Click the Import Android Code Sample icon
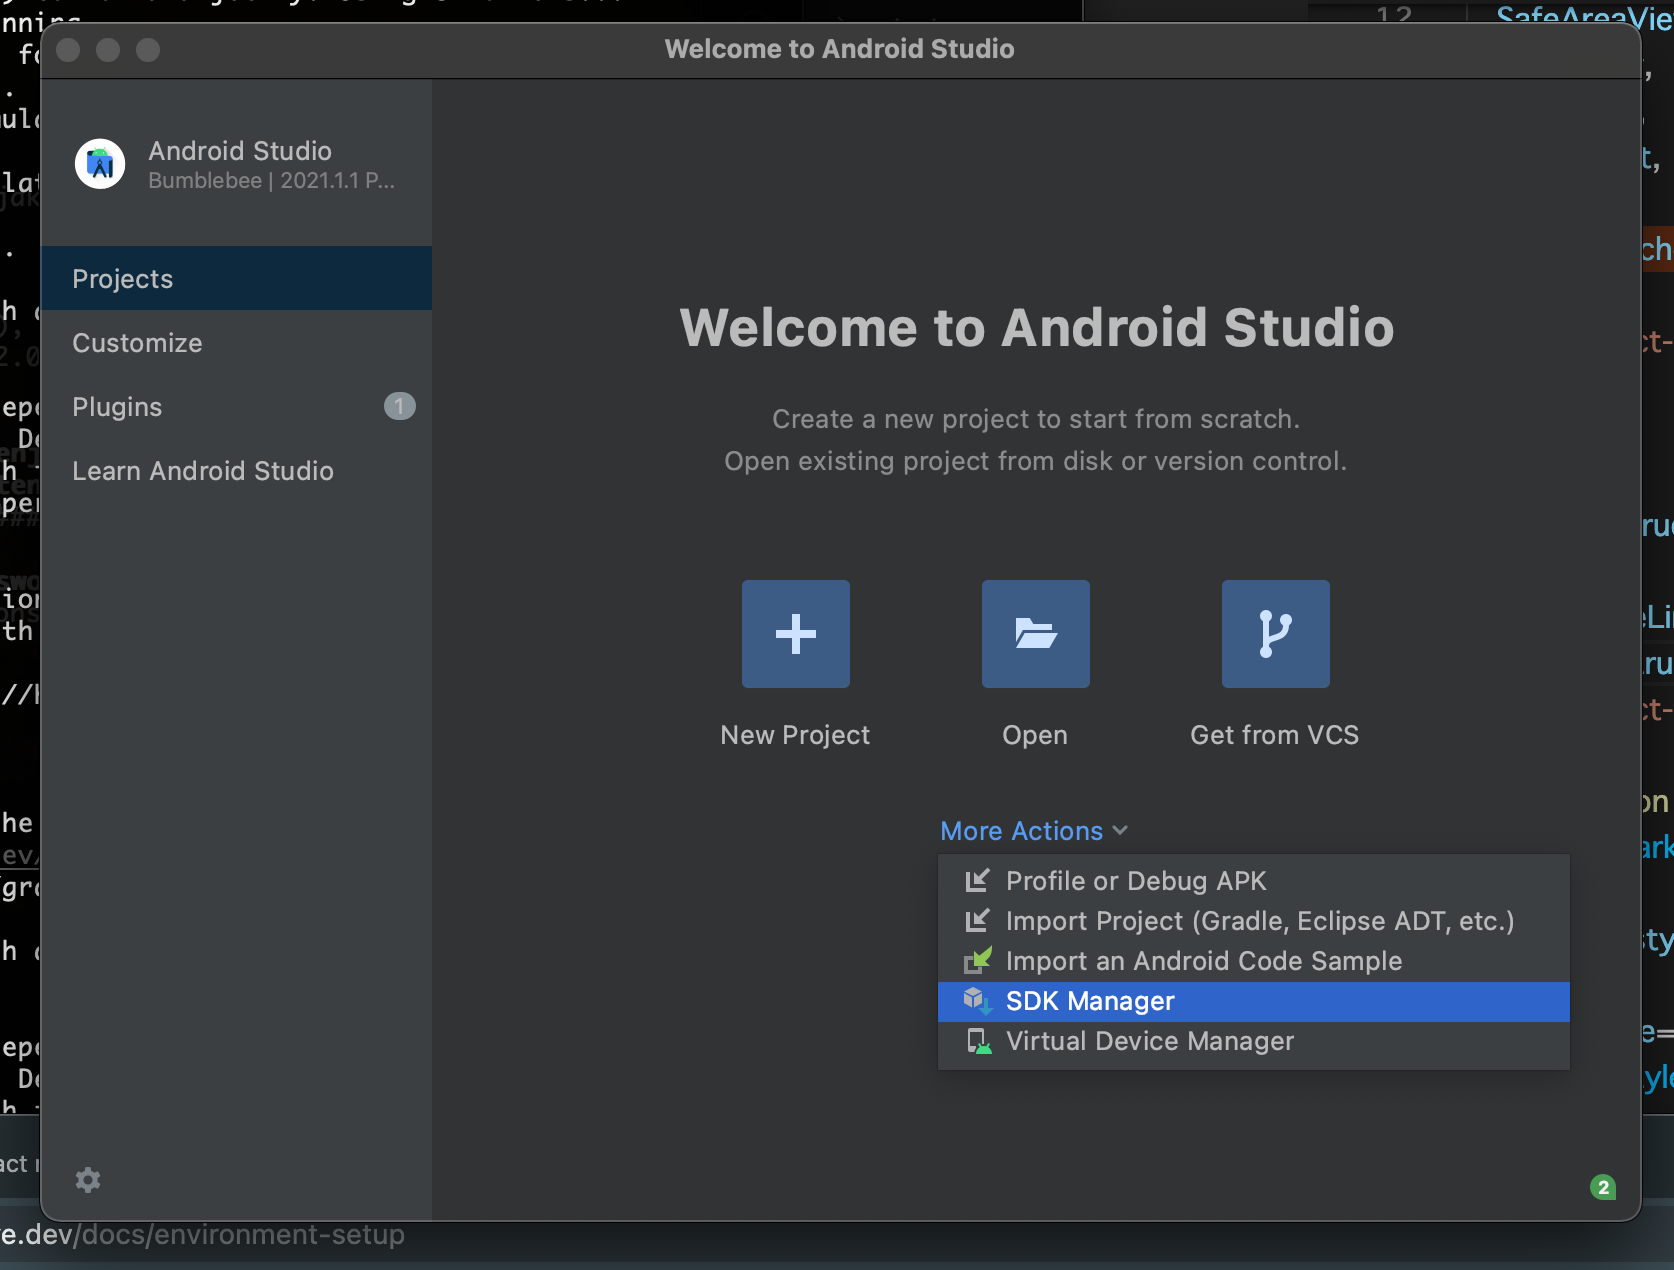This screenshot has width=1674, height=1270. [977, 961]
